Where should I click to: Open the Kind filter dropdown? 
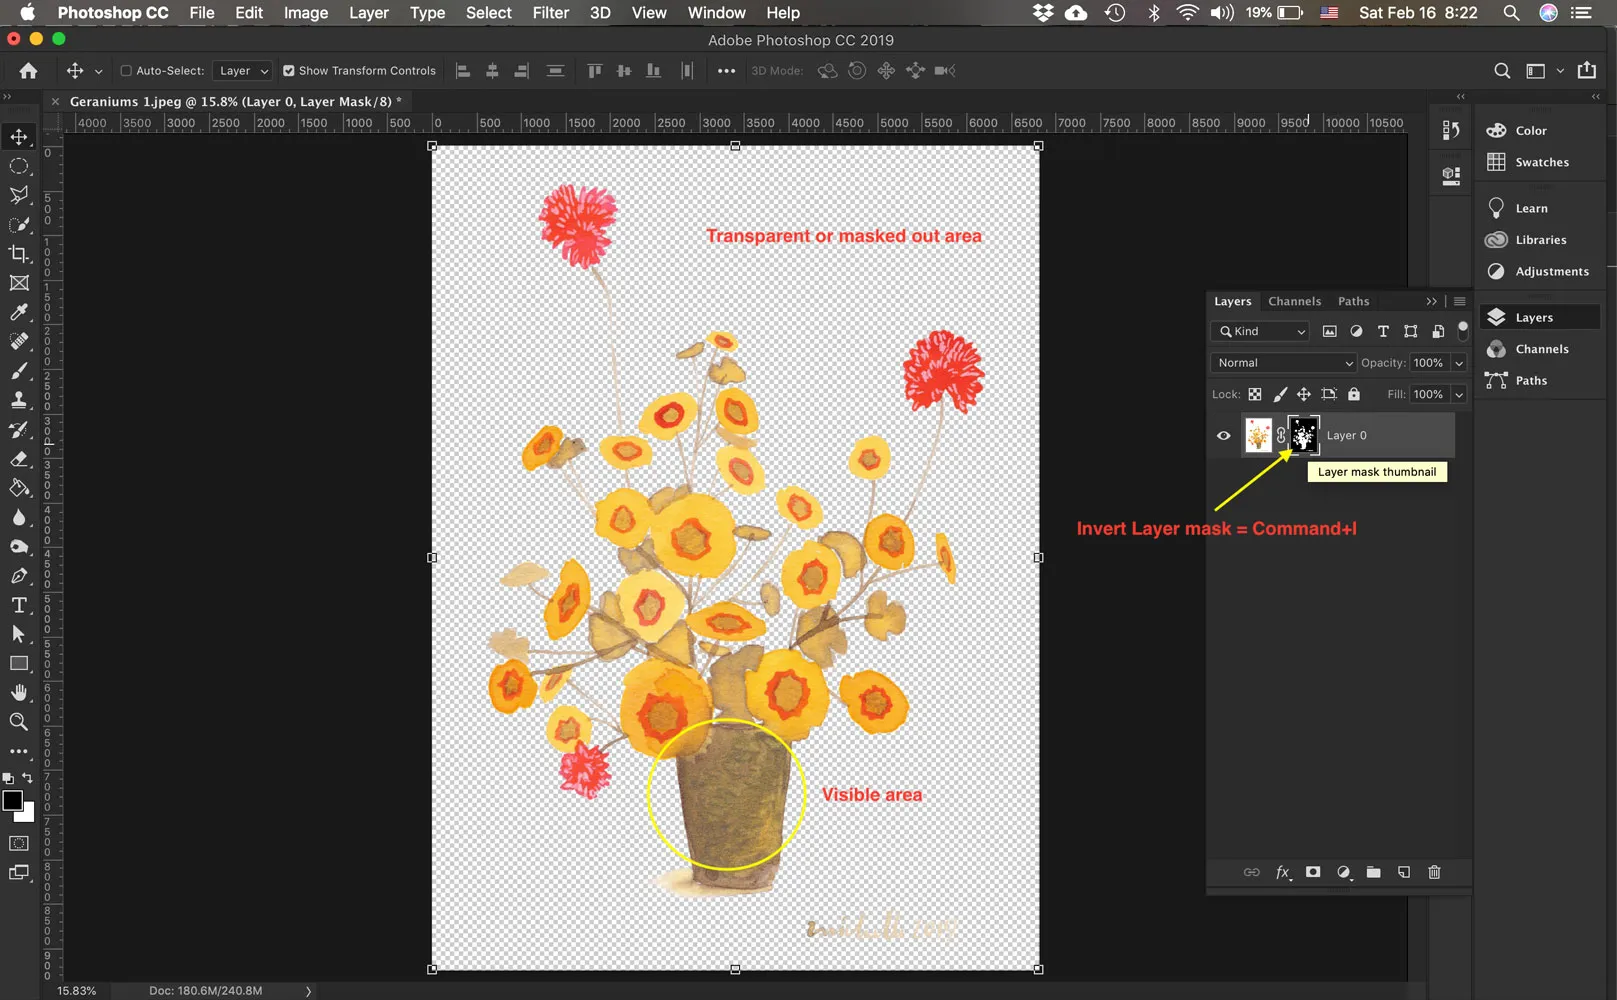1262,332
